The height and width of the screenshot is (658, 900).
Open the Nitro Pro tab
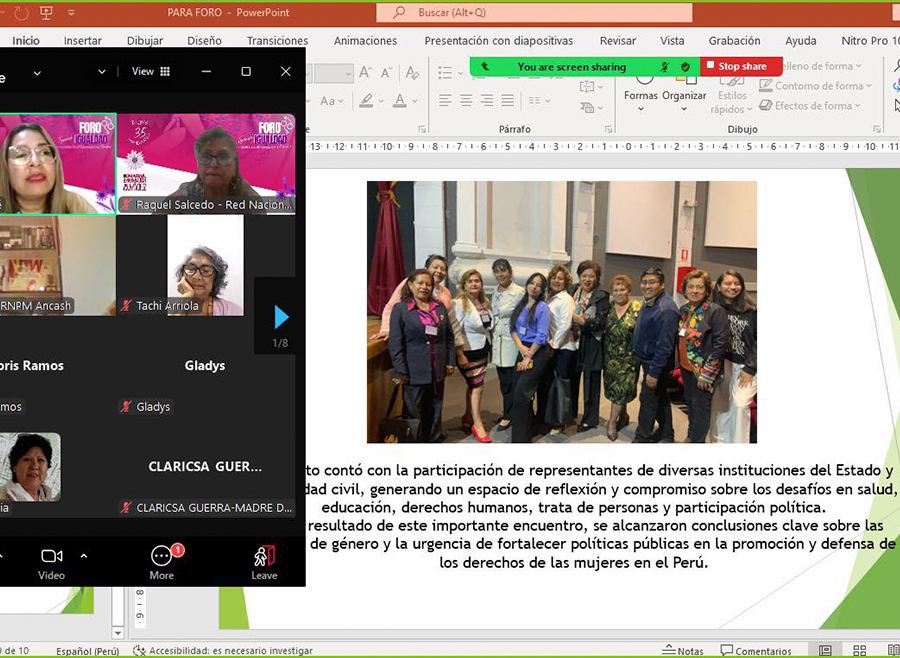point(870,41)
